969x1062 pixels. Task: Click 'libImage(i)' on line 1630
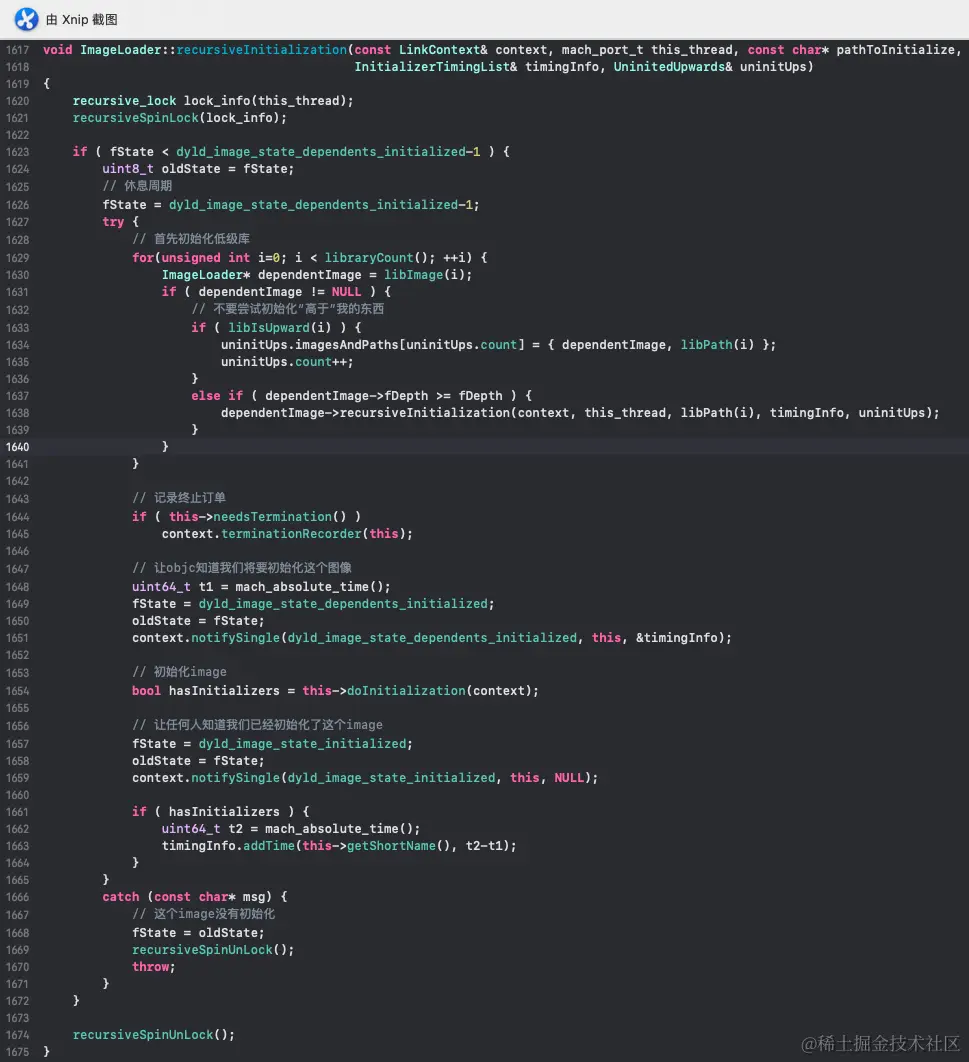click(x=424, y=275)
